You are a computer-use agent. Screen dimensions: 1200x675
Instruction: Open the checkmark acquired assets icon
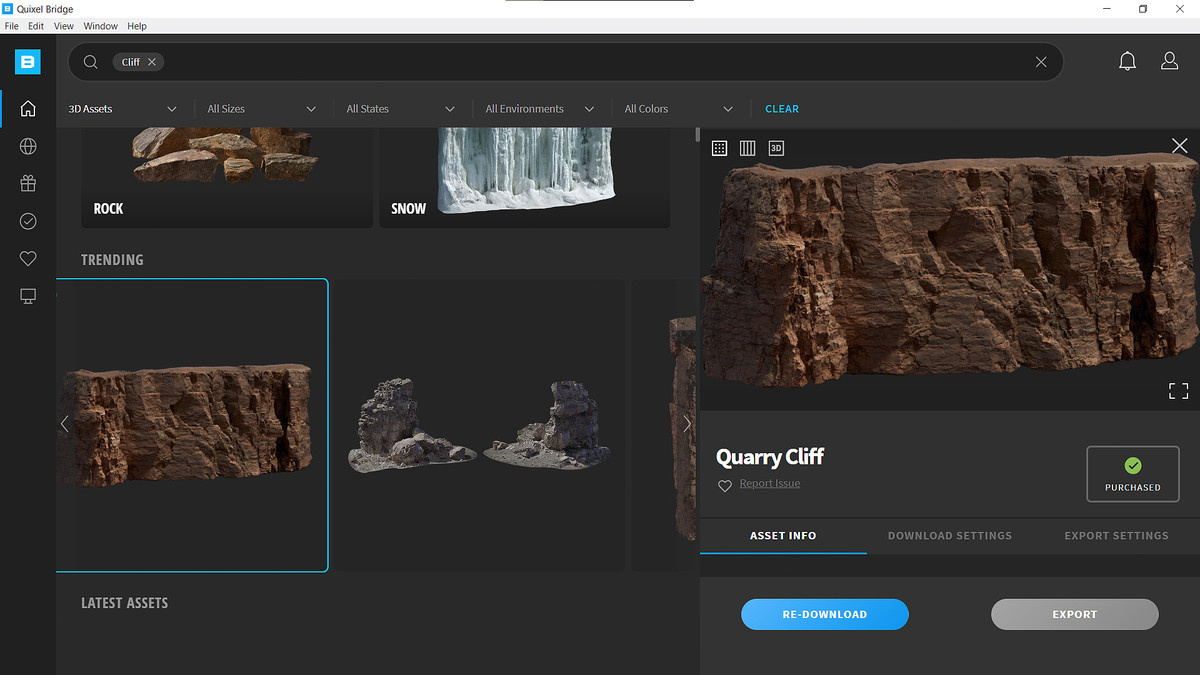coord(28,221)
